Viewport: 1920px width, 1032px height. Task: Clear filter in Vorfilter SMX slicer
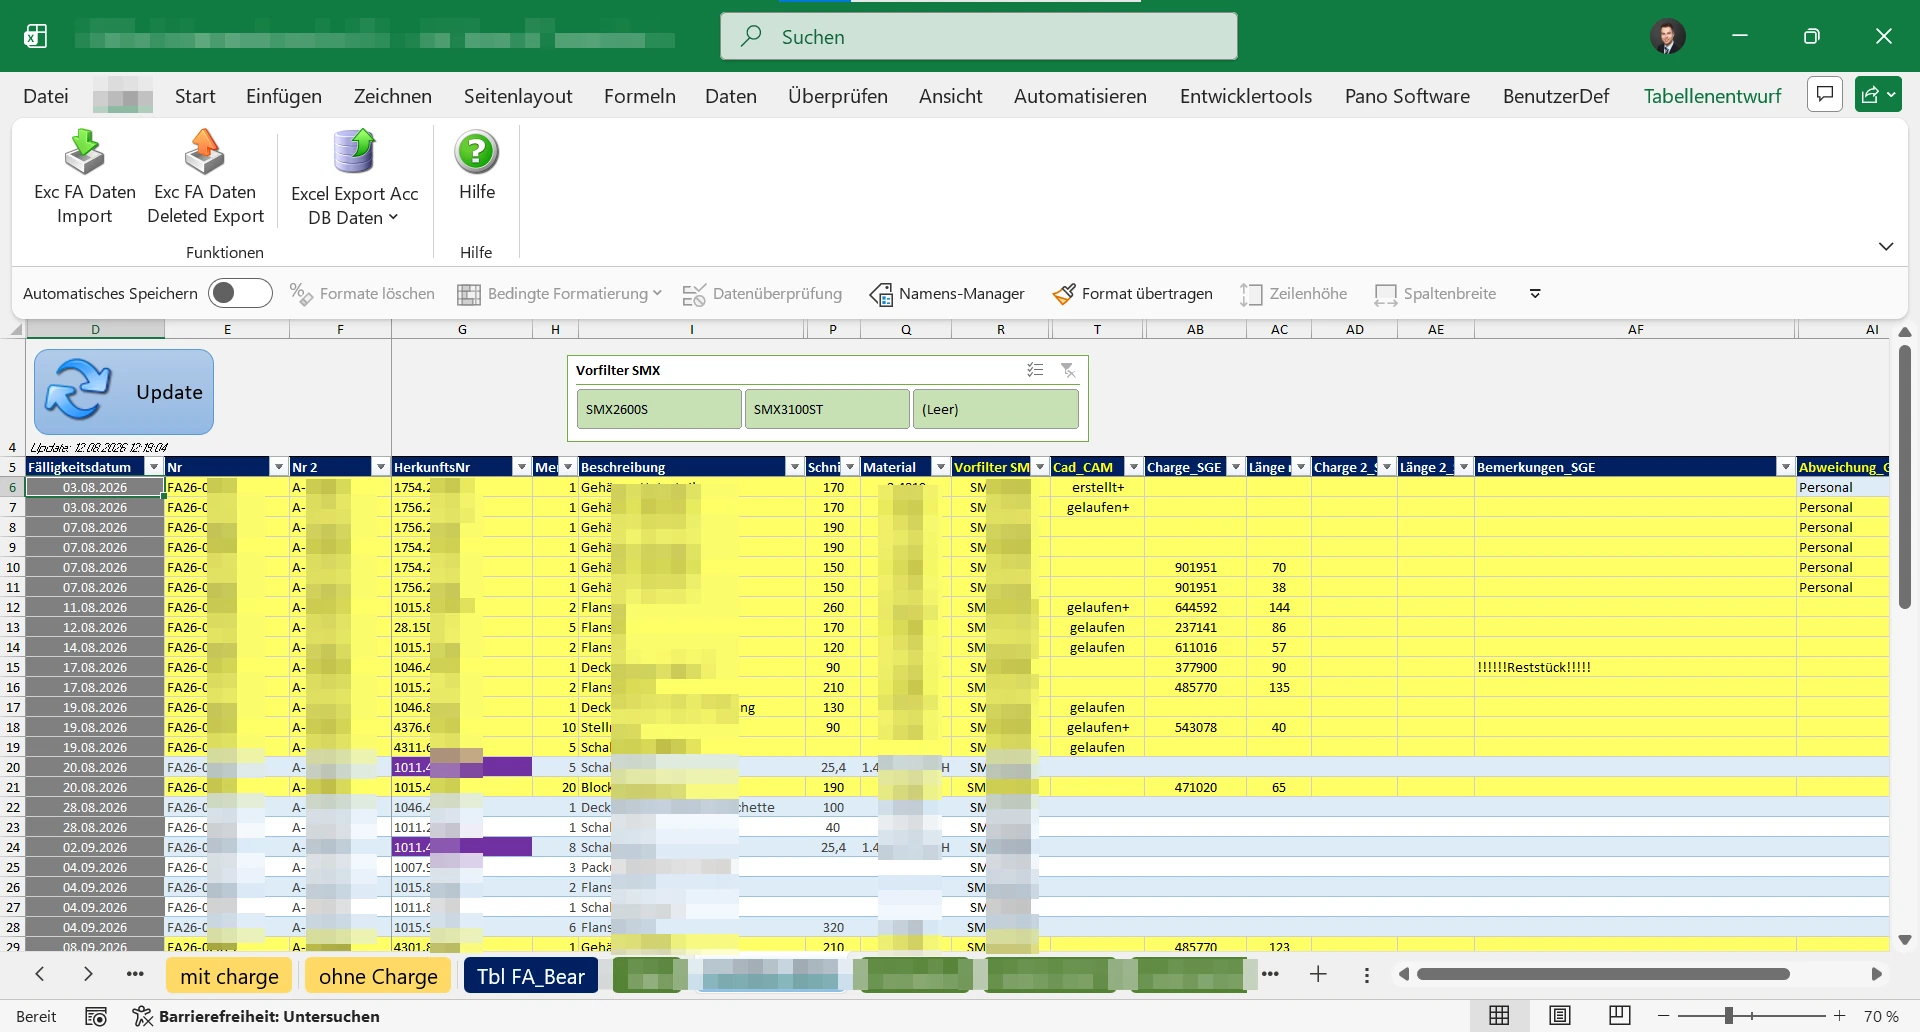click(1068, 370)
